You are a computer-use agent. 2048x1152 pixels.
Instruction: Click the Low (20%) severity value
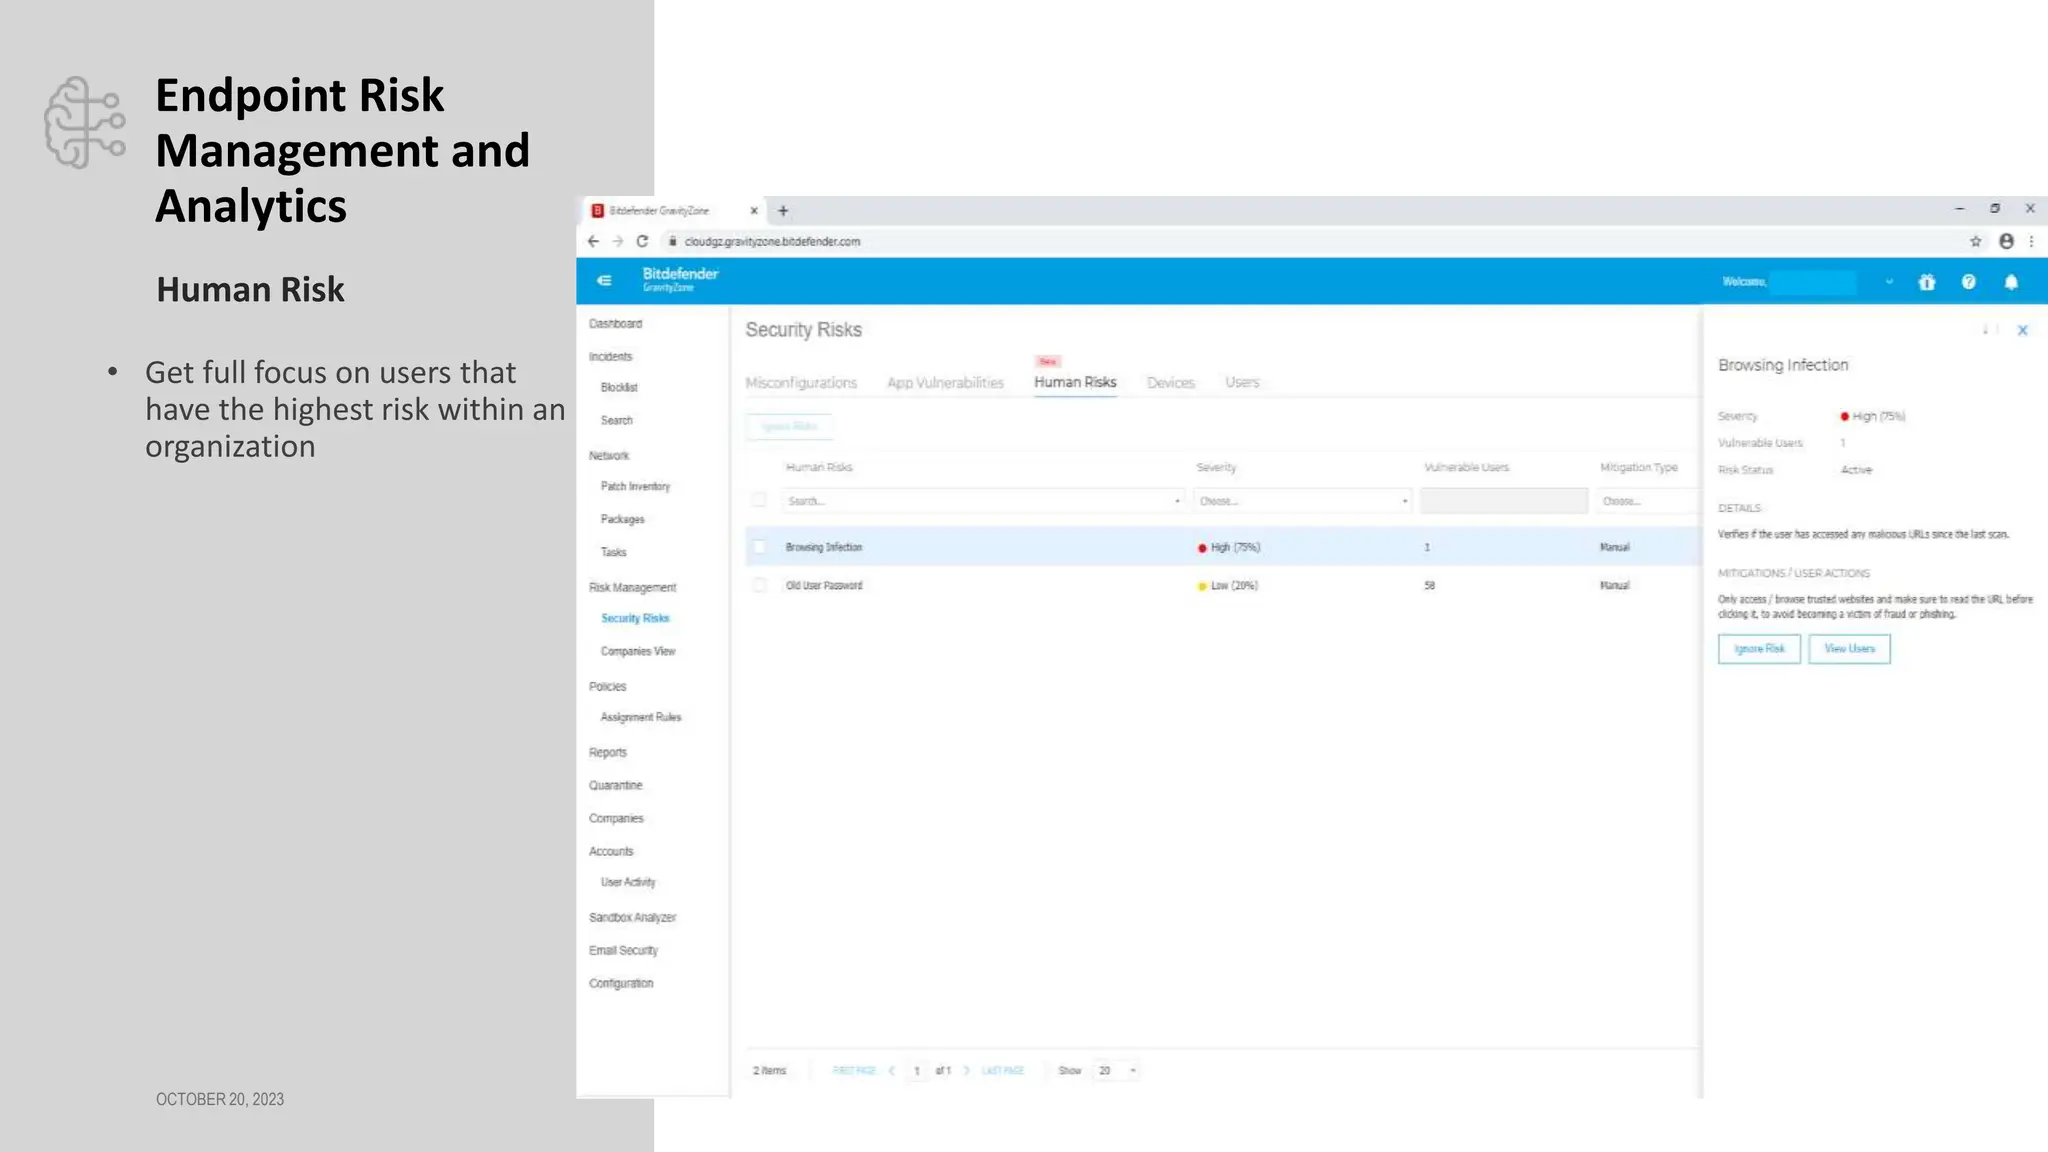tap(1234, 586)
